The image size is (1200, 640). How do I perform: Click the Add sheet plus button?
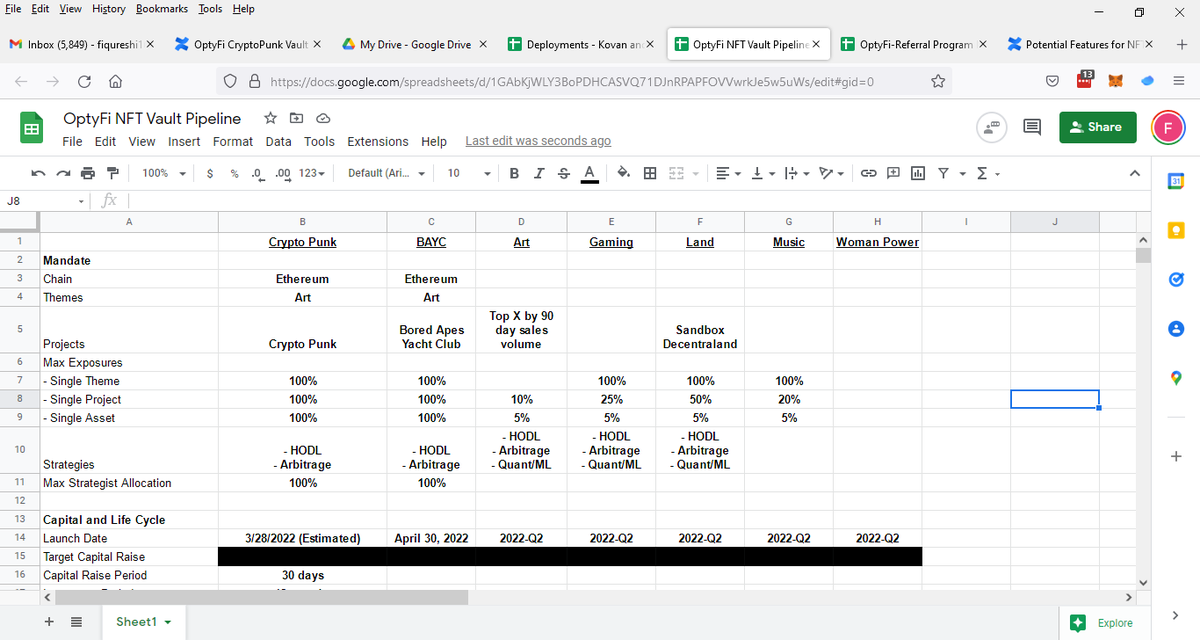pyautogui.click(x=49, y=622)
